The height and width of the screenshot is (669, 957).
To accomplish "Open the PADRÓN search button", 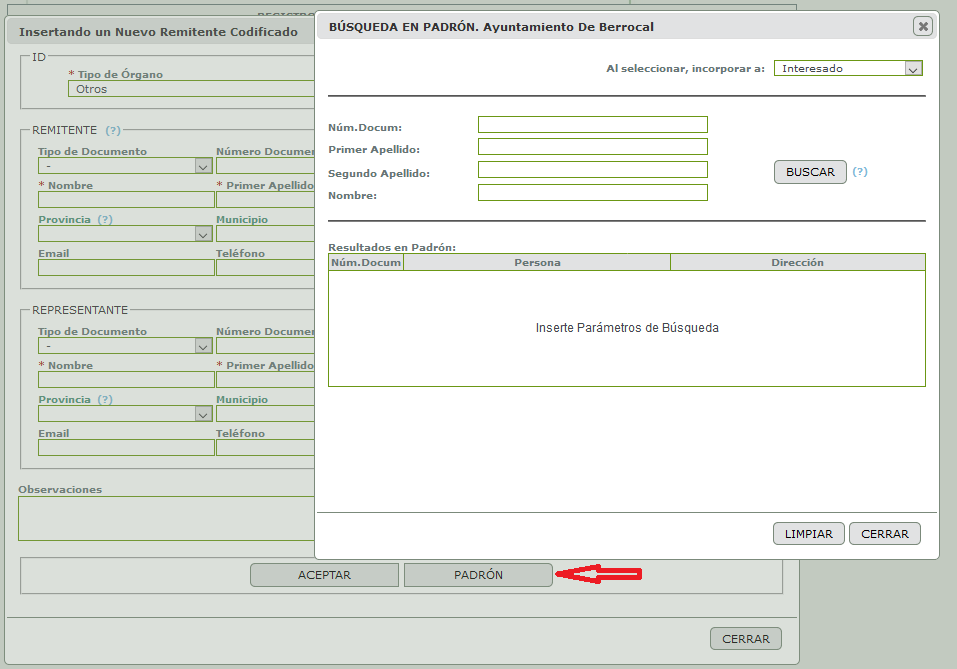I will (478, 575).
